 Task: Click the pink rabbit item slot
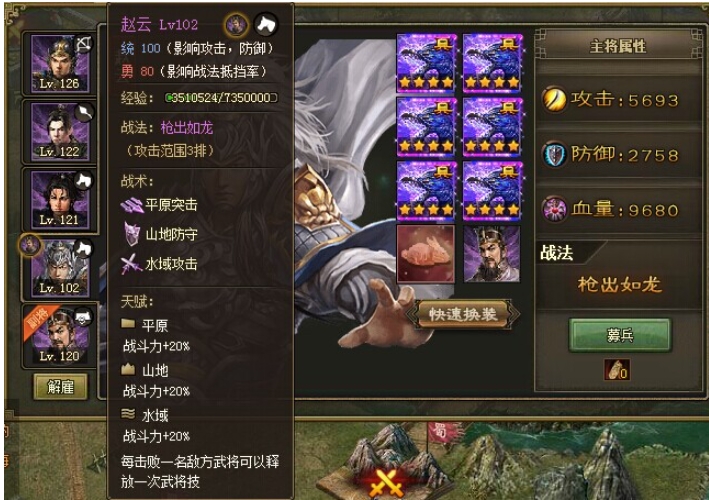426,254
